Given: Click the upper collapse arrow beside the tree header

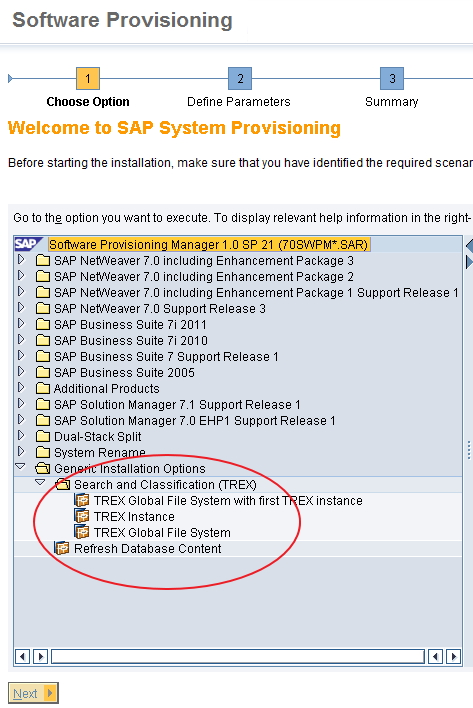Looking at the screenshot, I should tap(469, 246).
